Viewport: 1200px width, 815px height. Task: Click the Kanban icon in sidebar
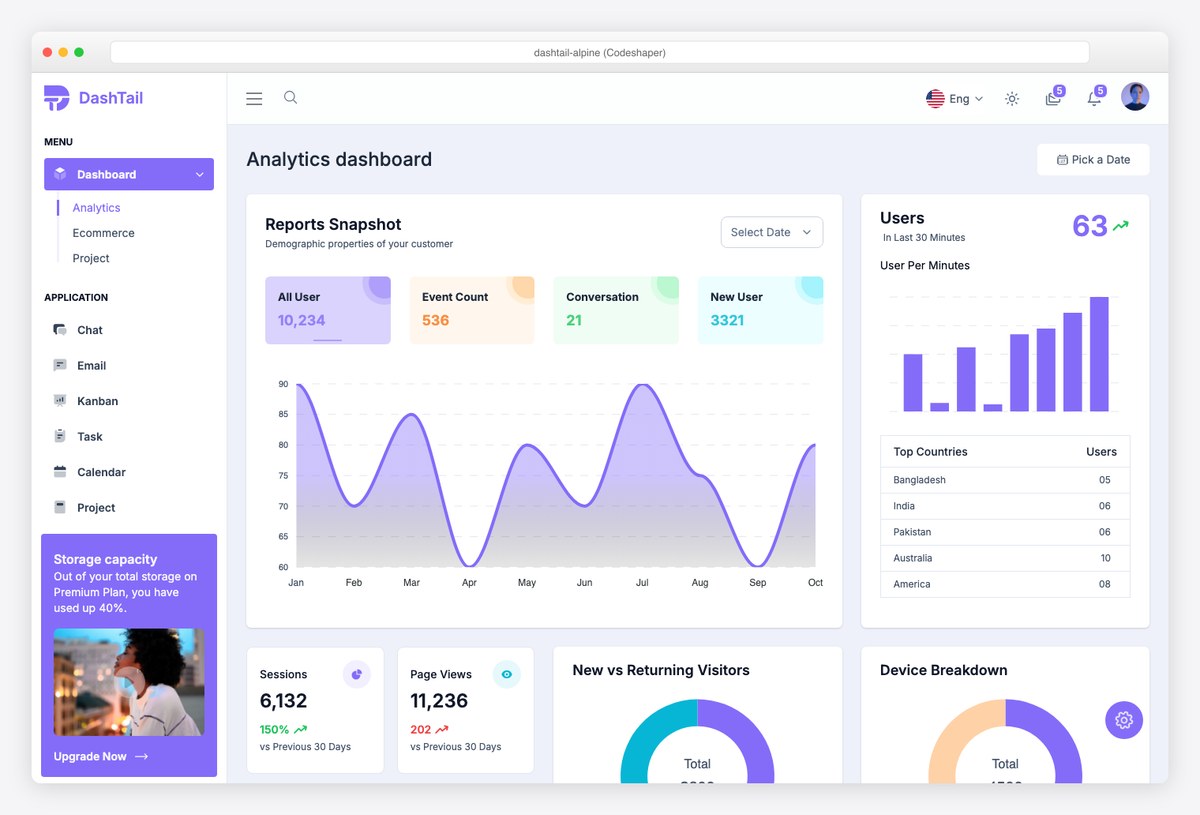coord(60,401)
